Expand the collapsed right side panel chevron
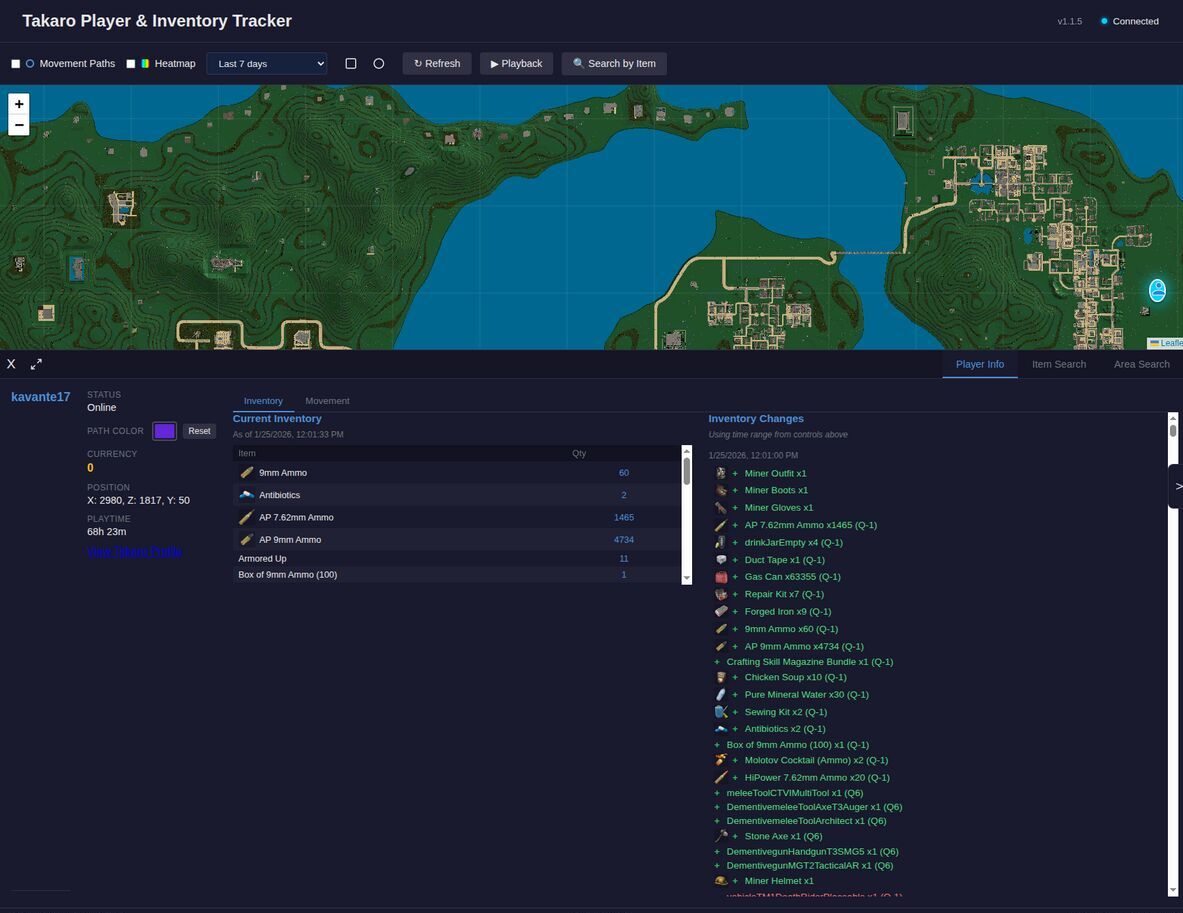 click(1178, 486)
